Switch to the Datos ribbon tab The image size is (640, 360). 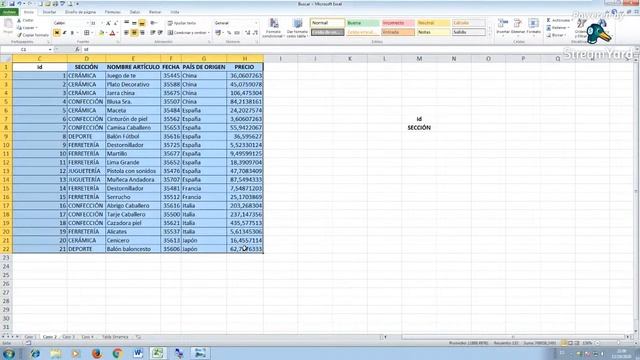tap(135, 12)
